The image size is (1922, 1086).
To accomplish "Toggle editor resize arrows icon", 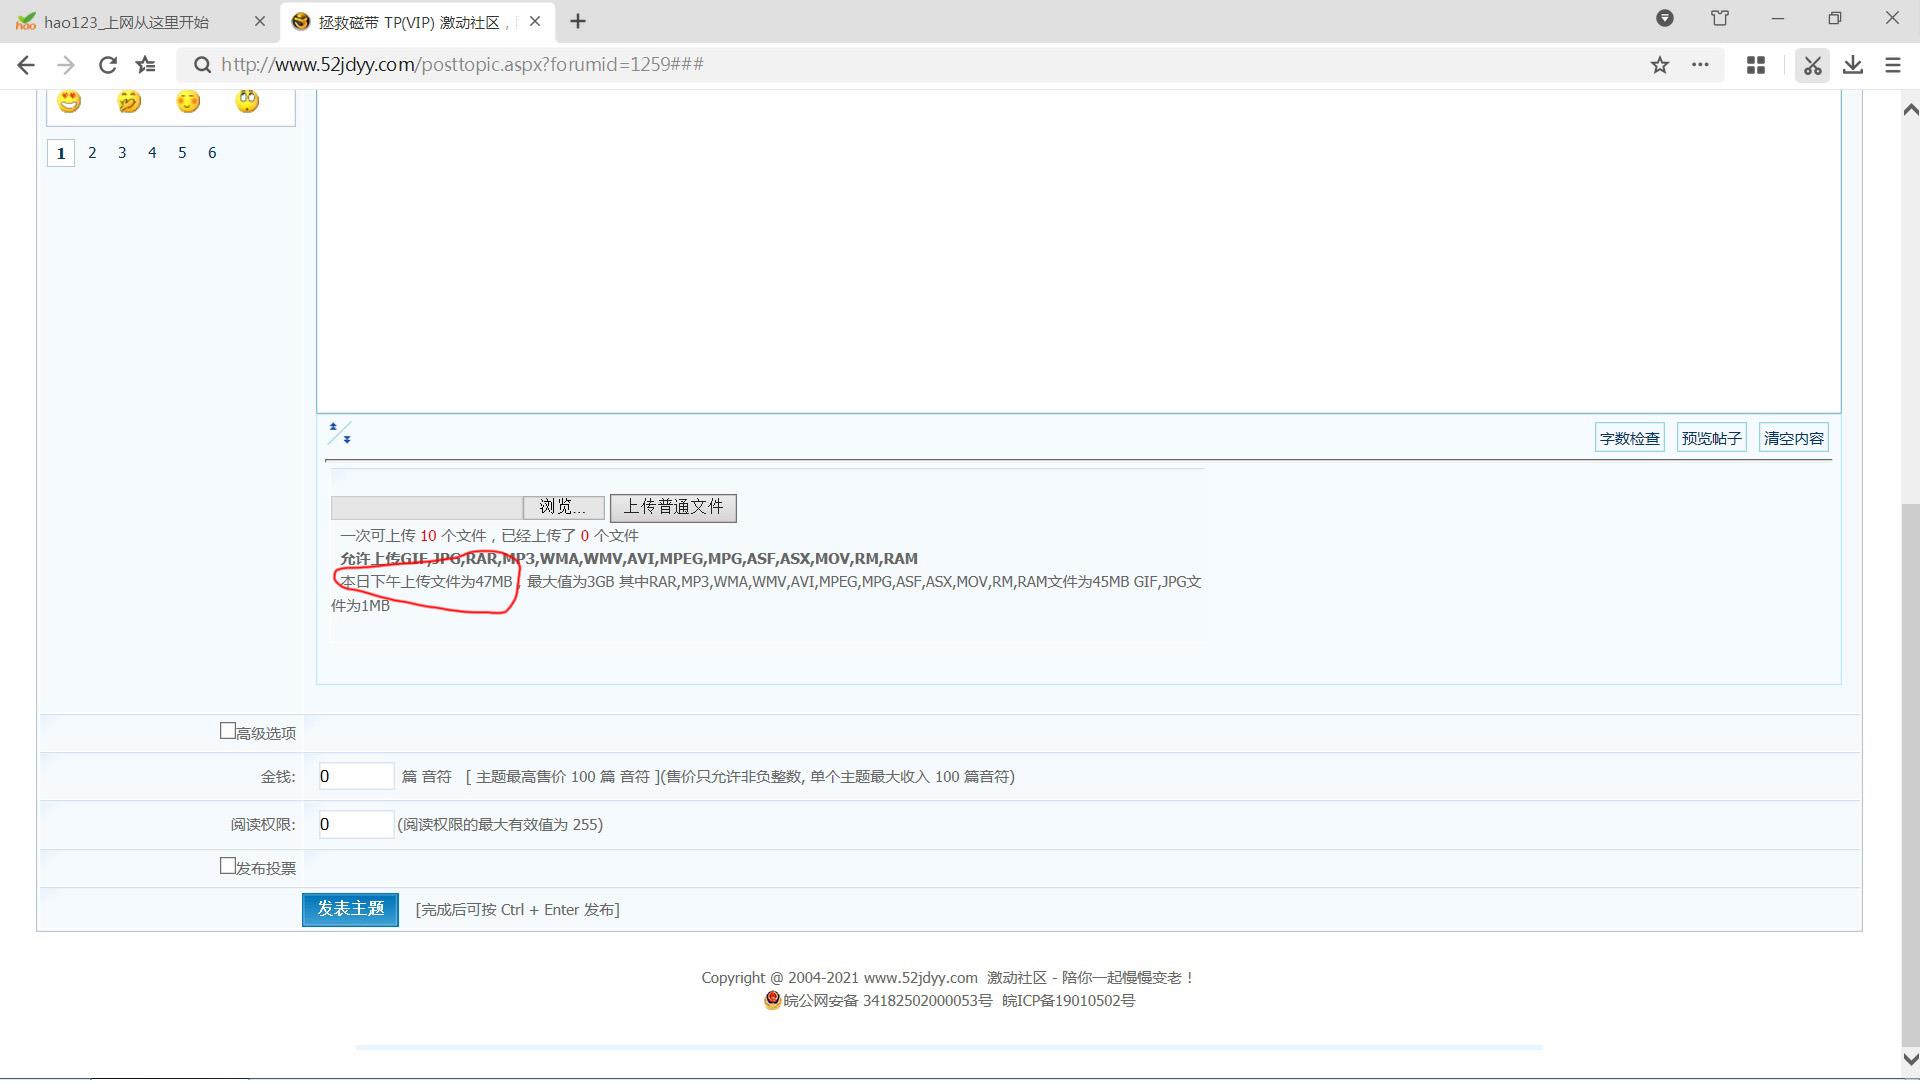I will point(340,434).
